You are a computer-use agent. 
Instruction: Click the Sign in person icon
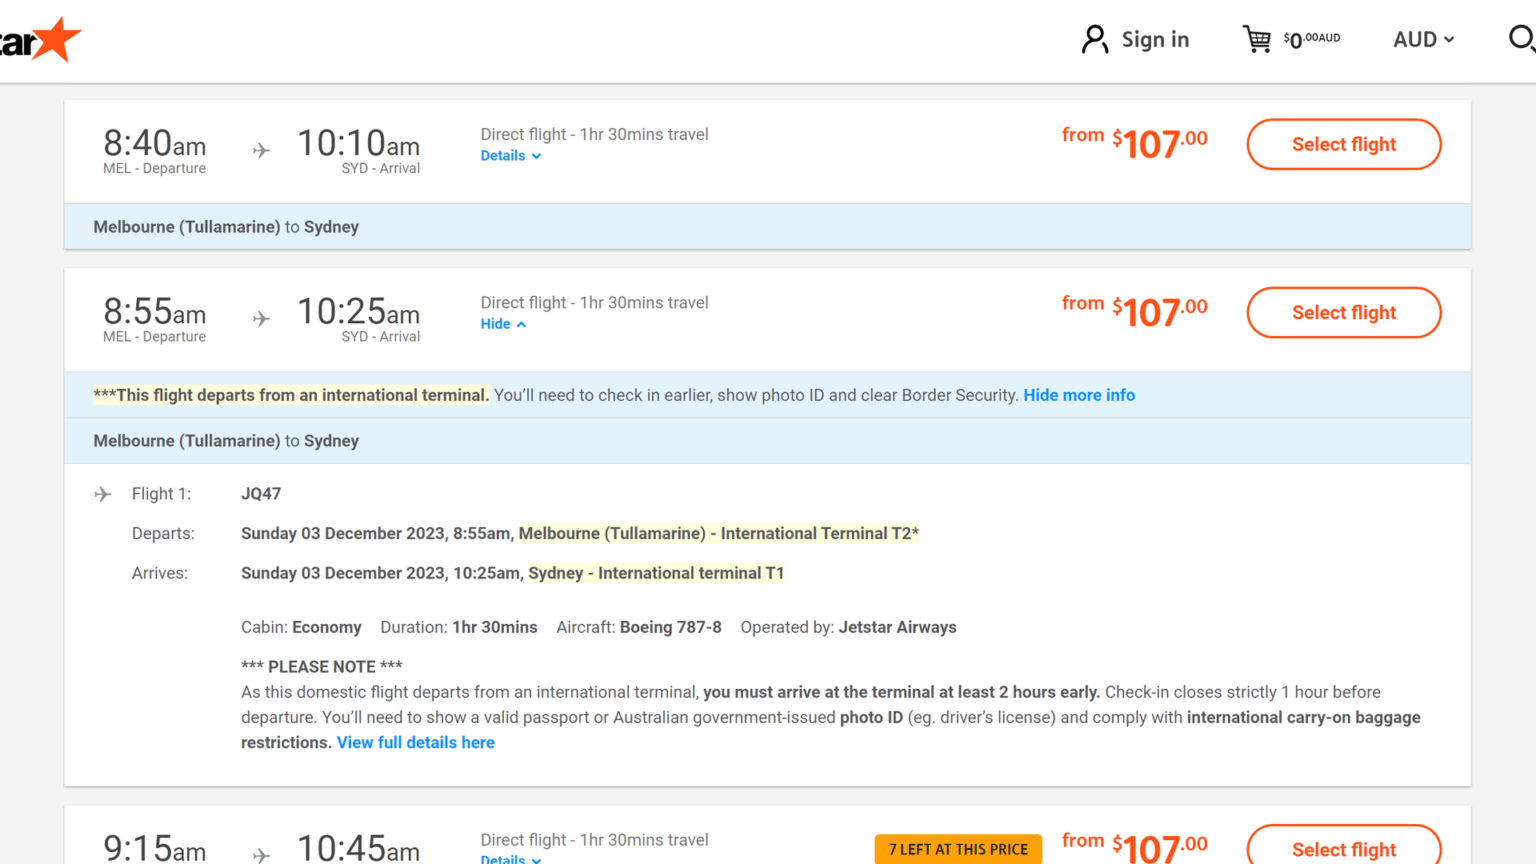(1095, 39)
